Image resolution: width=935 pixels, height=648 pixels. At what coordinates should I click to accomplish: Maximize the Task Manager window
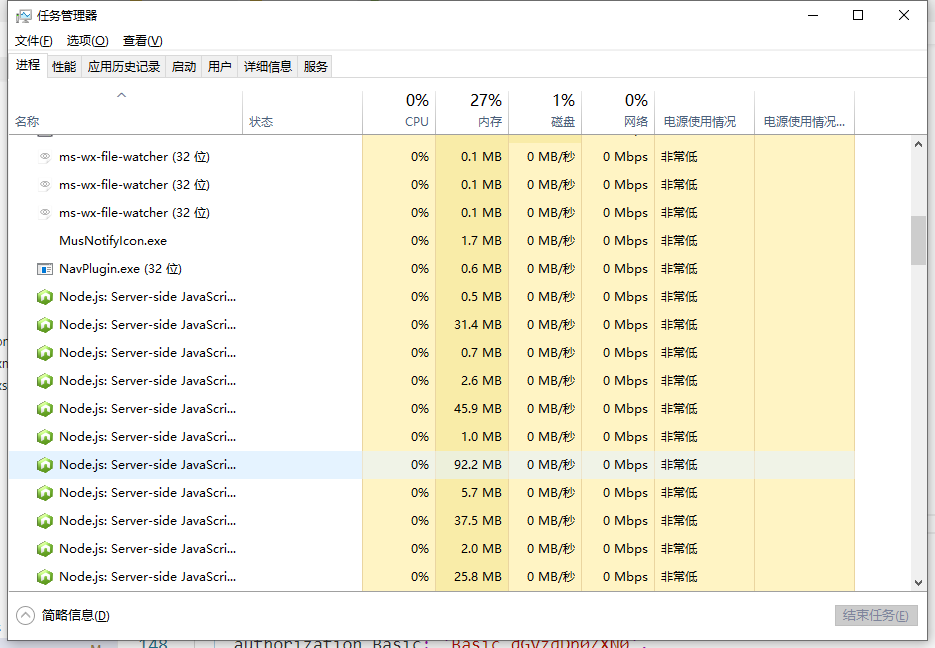[x=858, y=15]
